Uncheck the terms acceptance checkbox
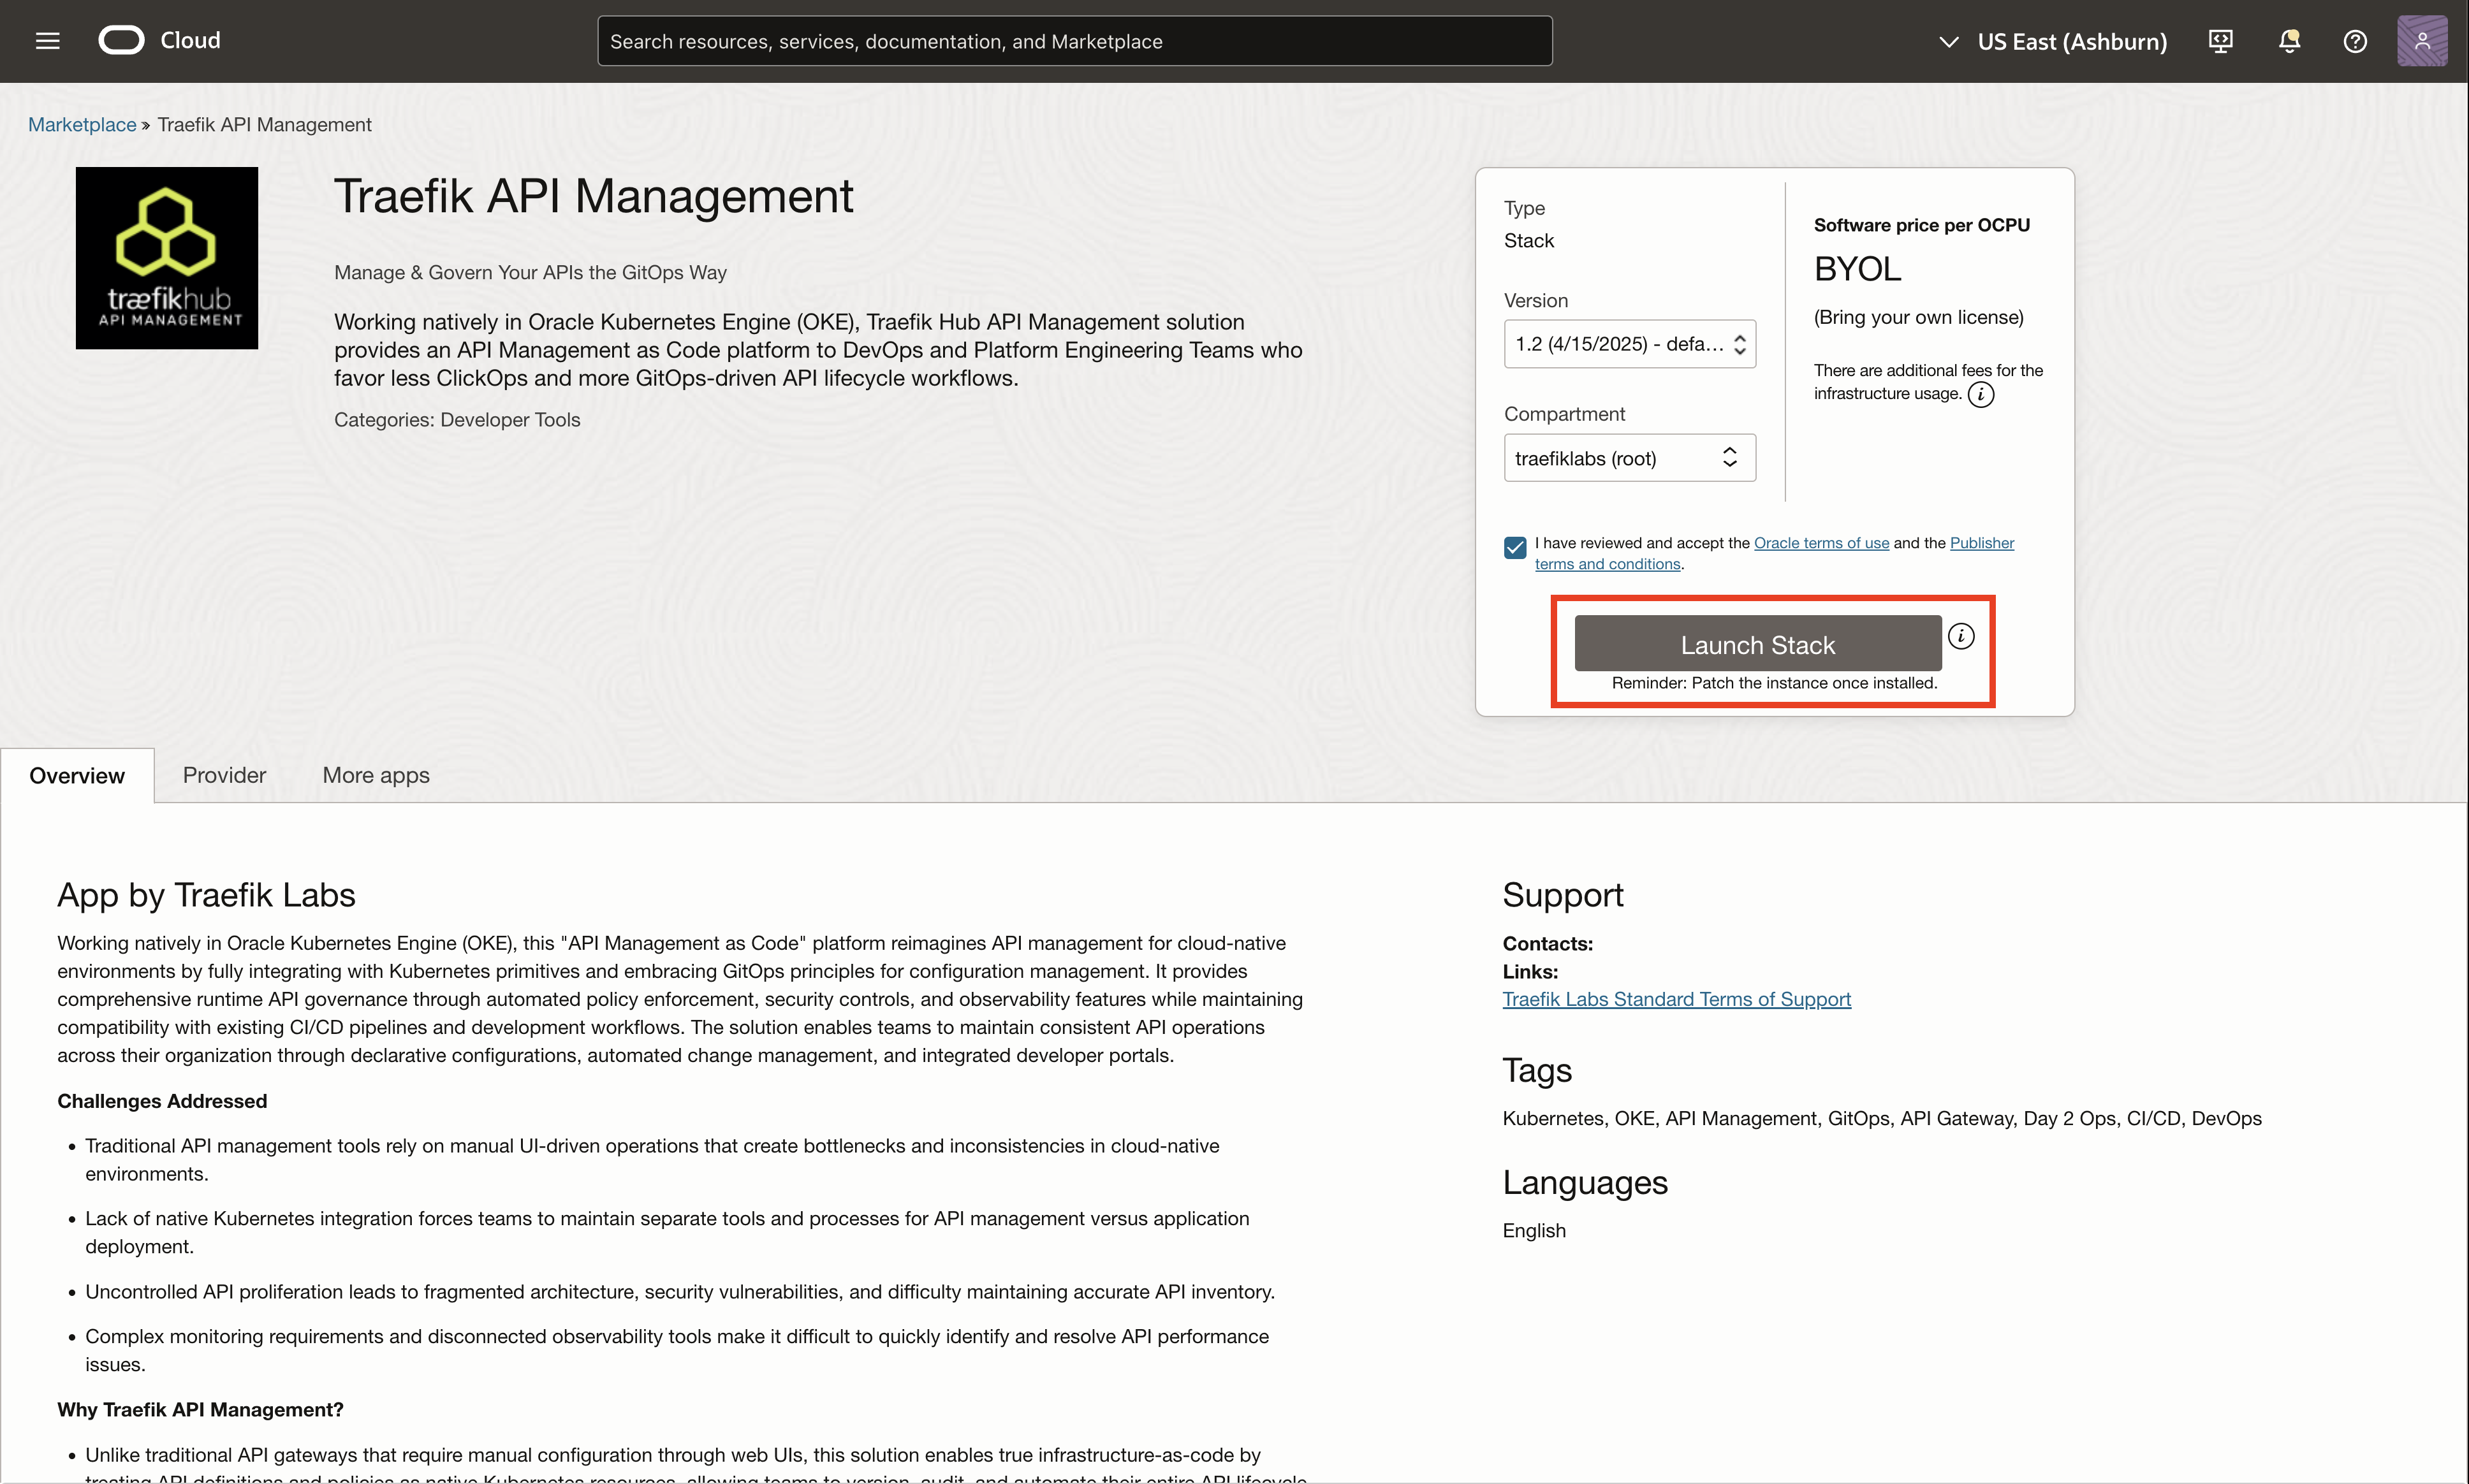The image size is (2469, 1484). (x=1515, y=547)
